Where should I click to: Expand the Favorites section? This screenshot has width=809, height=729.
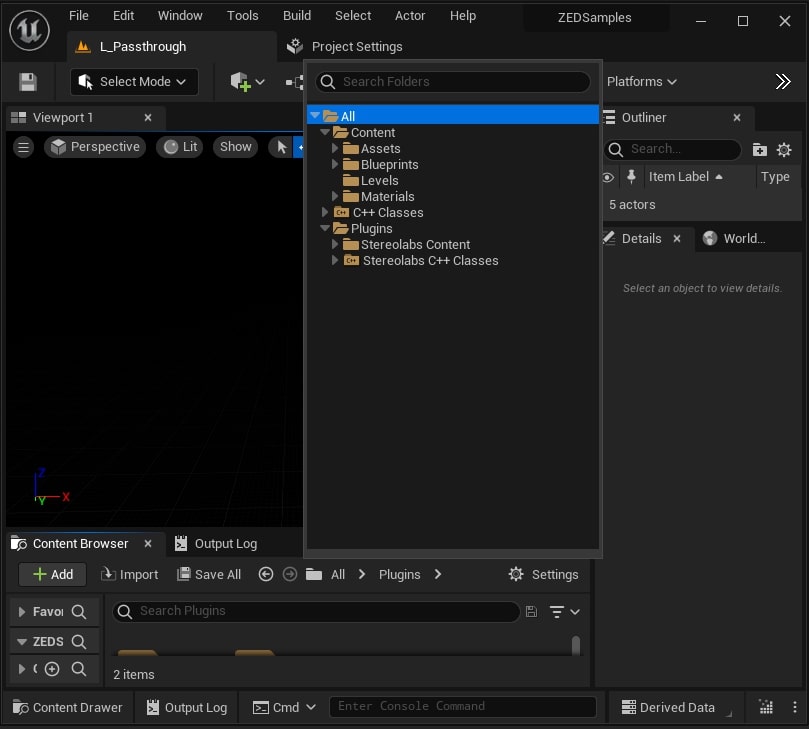22,611
